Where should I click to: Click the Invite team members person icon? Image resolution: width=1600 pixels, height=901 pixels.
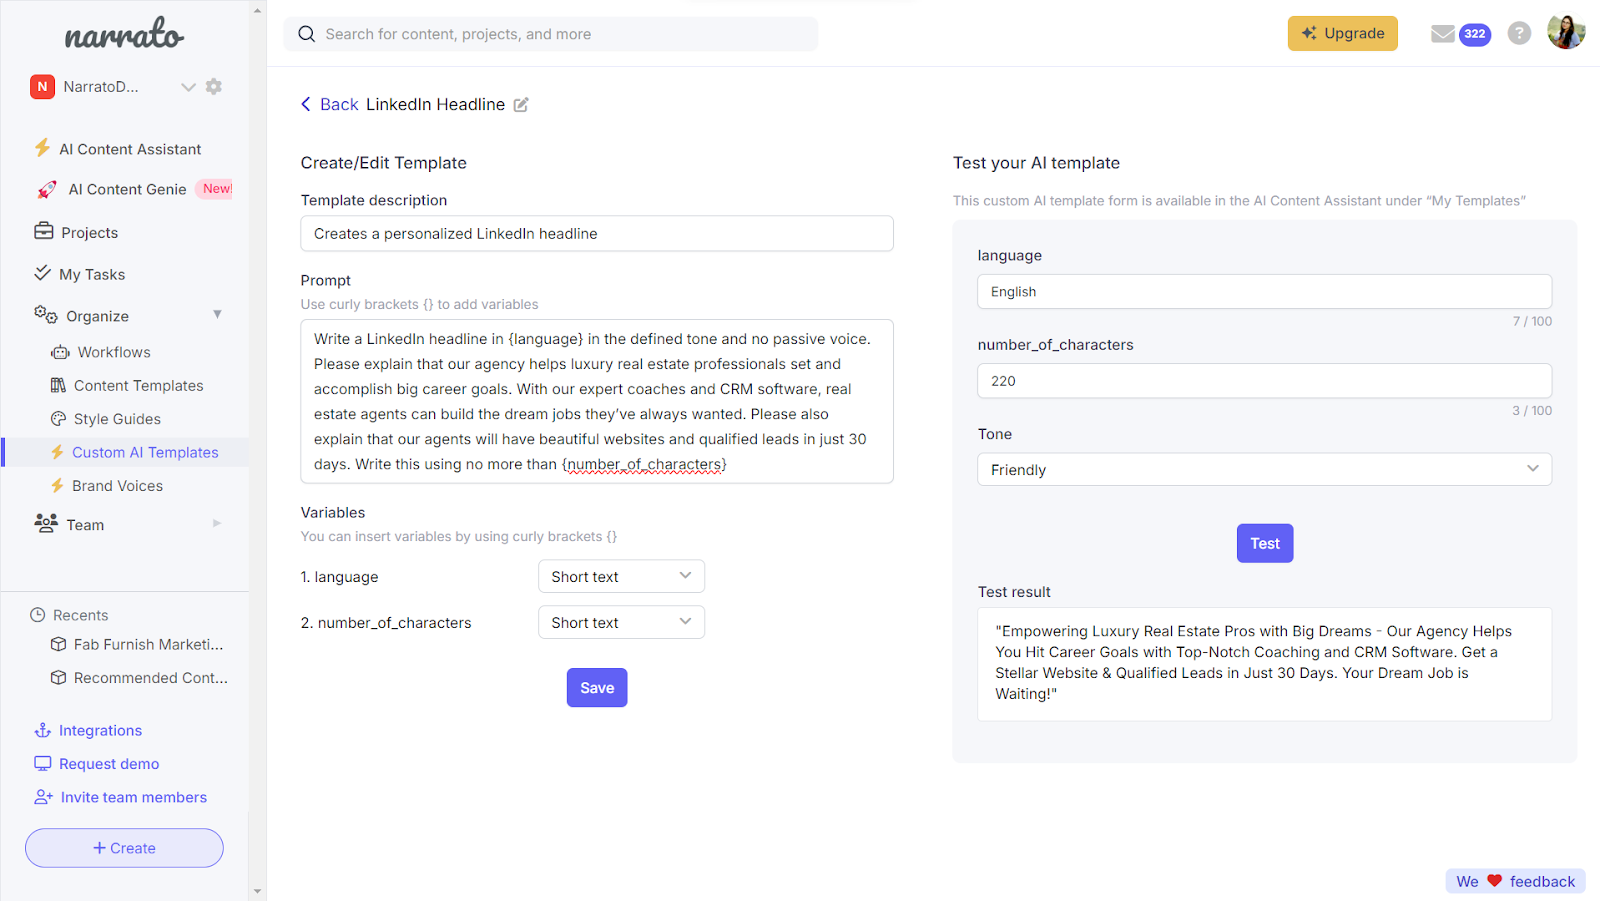[43, 797]
